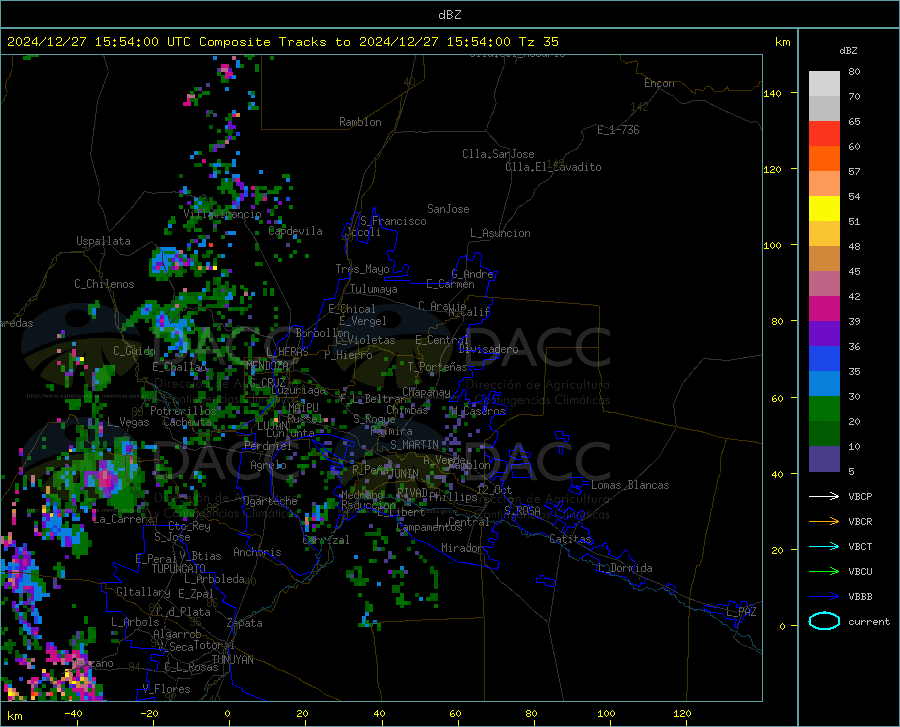Image resolution: width=900 pixels, height=727 pixels.
Task: Click the 'Zapata' label on map
Action: coord(245,623)
